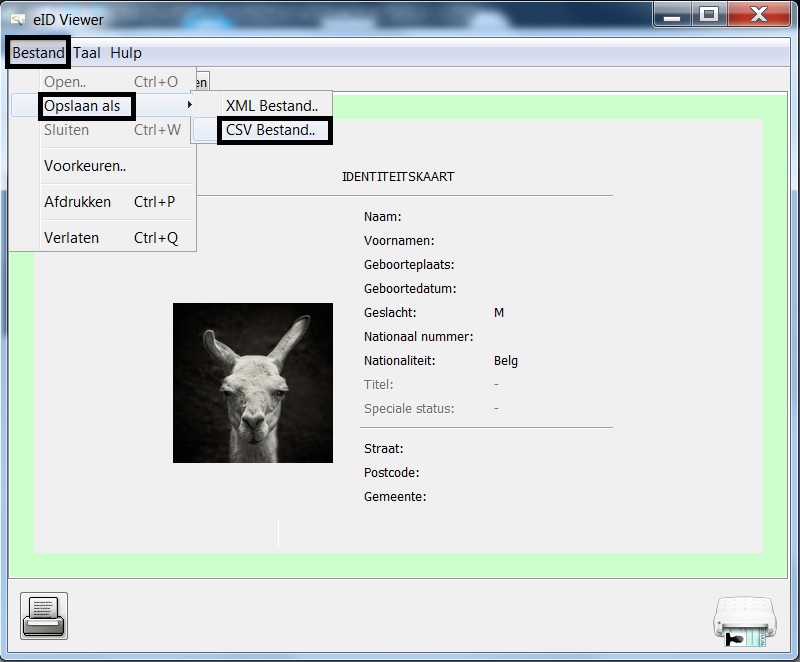Screen dimensions: 800x662
Task: Click the Nationaliteit value Belg
Action: point(506,360)
